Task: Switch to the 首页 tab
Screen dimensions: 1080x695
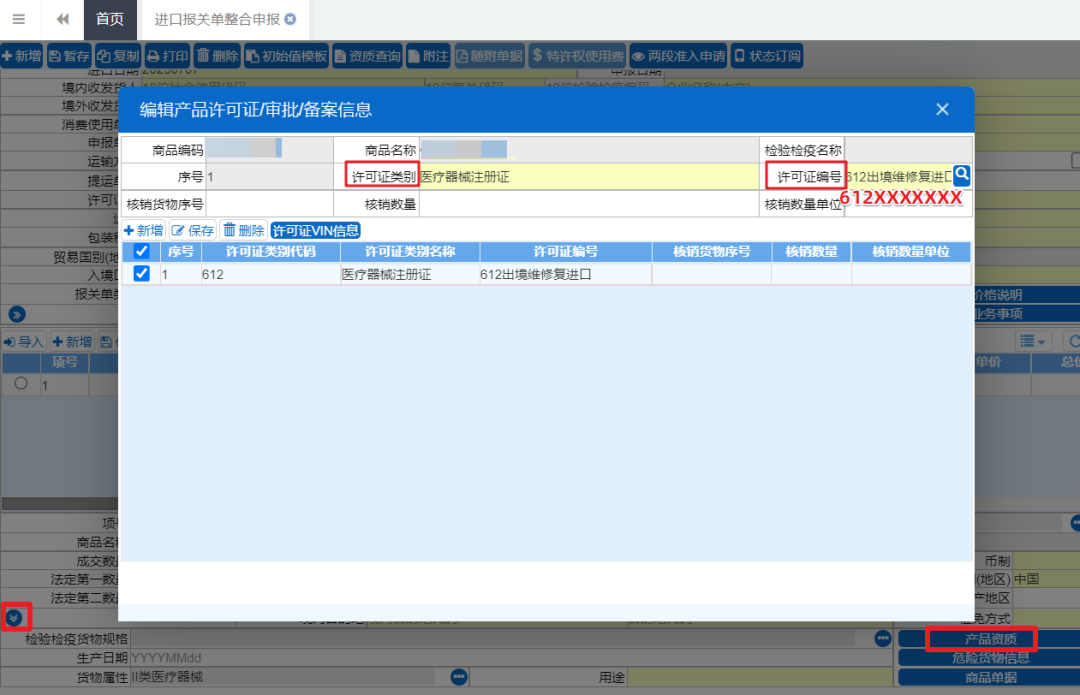Action: tap(110, 19)
